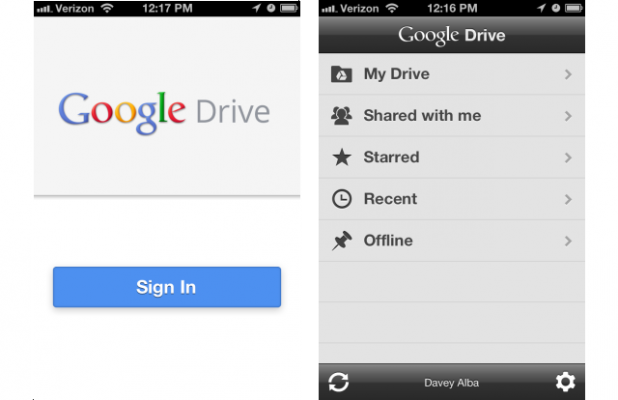Click the refresh sync icon
Image resolution: width=618 pixels, height=400 pixels.
click(339, 382)
